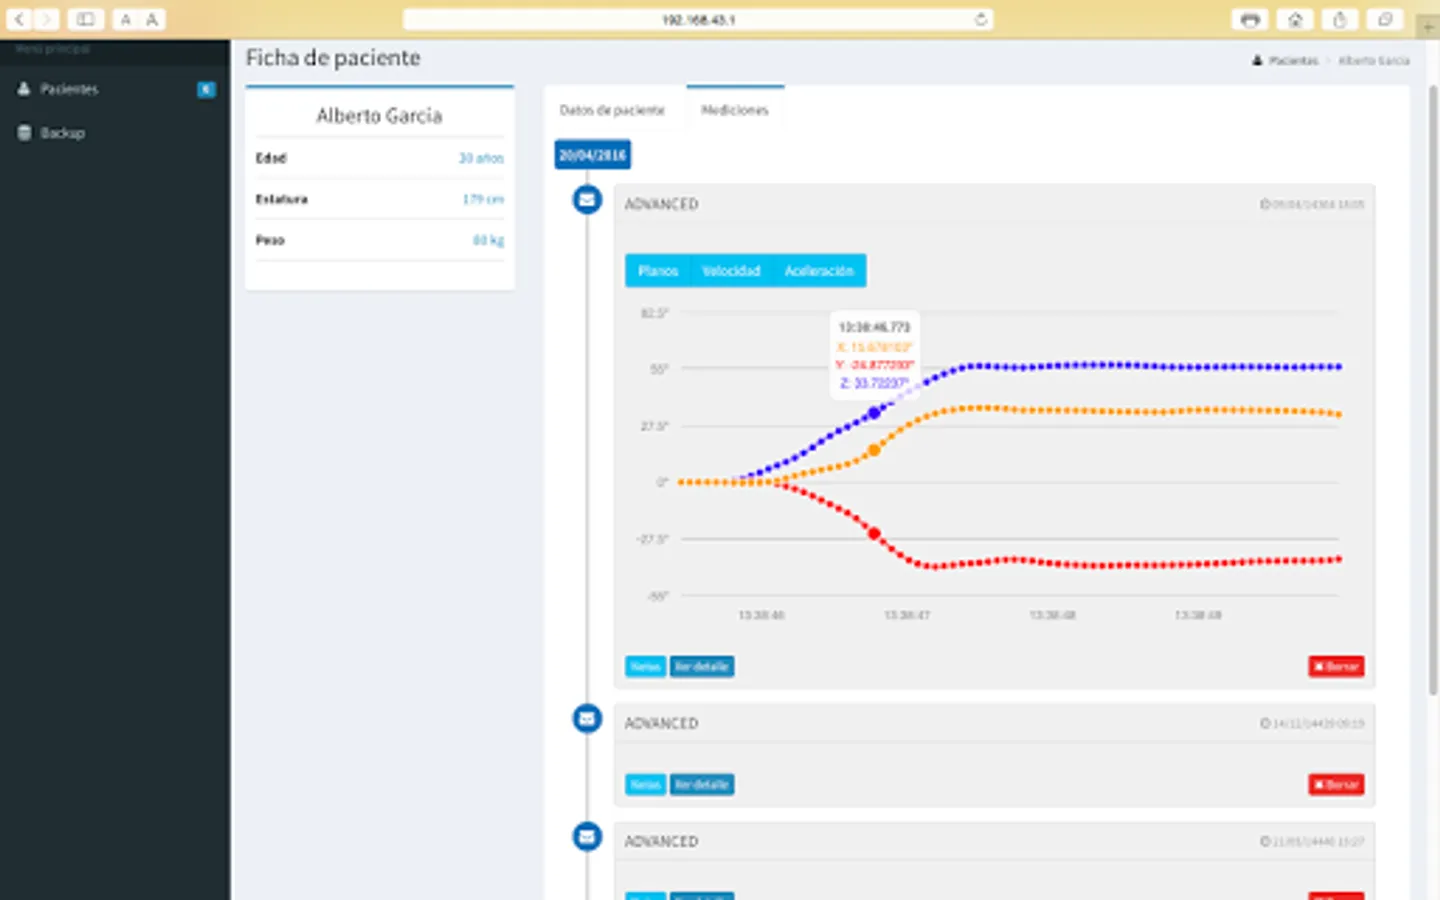Go back with the browser back arrow

pyautogui.click(x=20, y=19)
